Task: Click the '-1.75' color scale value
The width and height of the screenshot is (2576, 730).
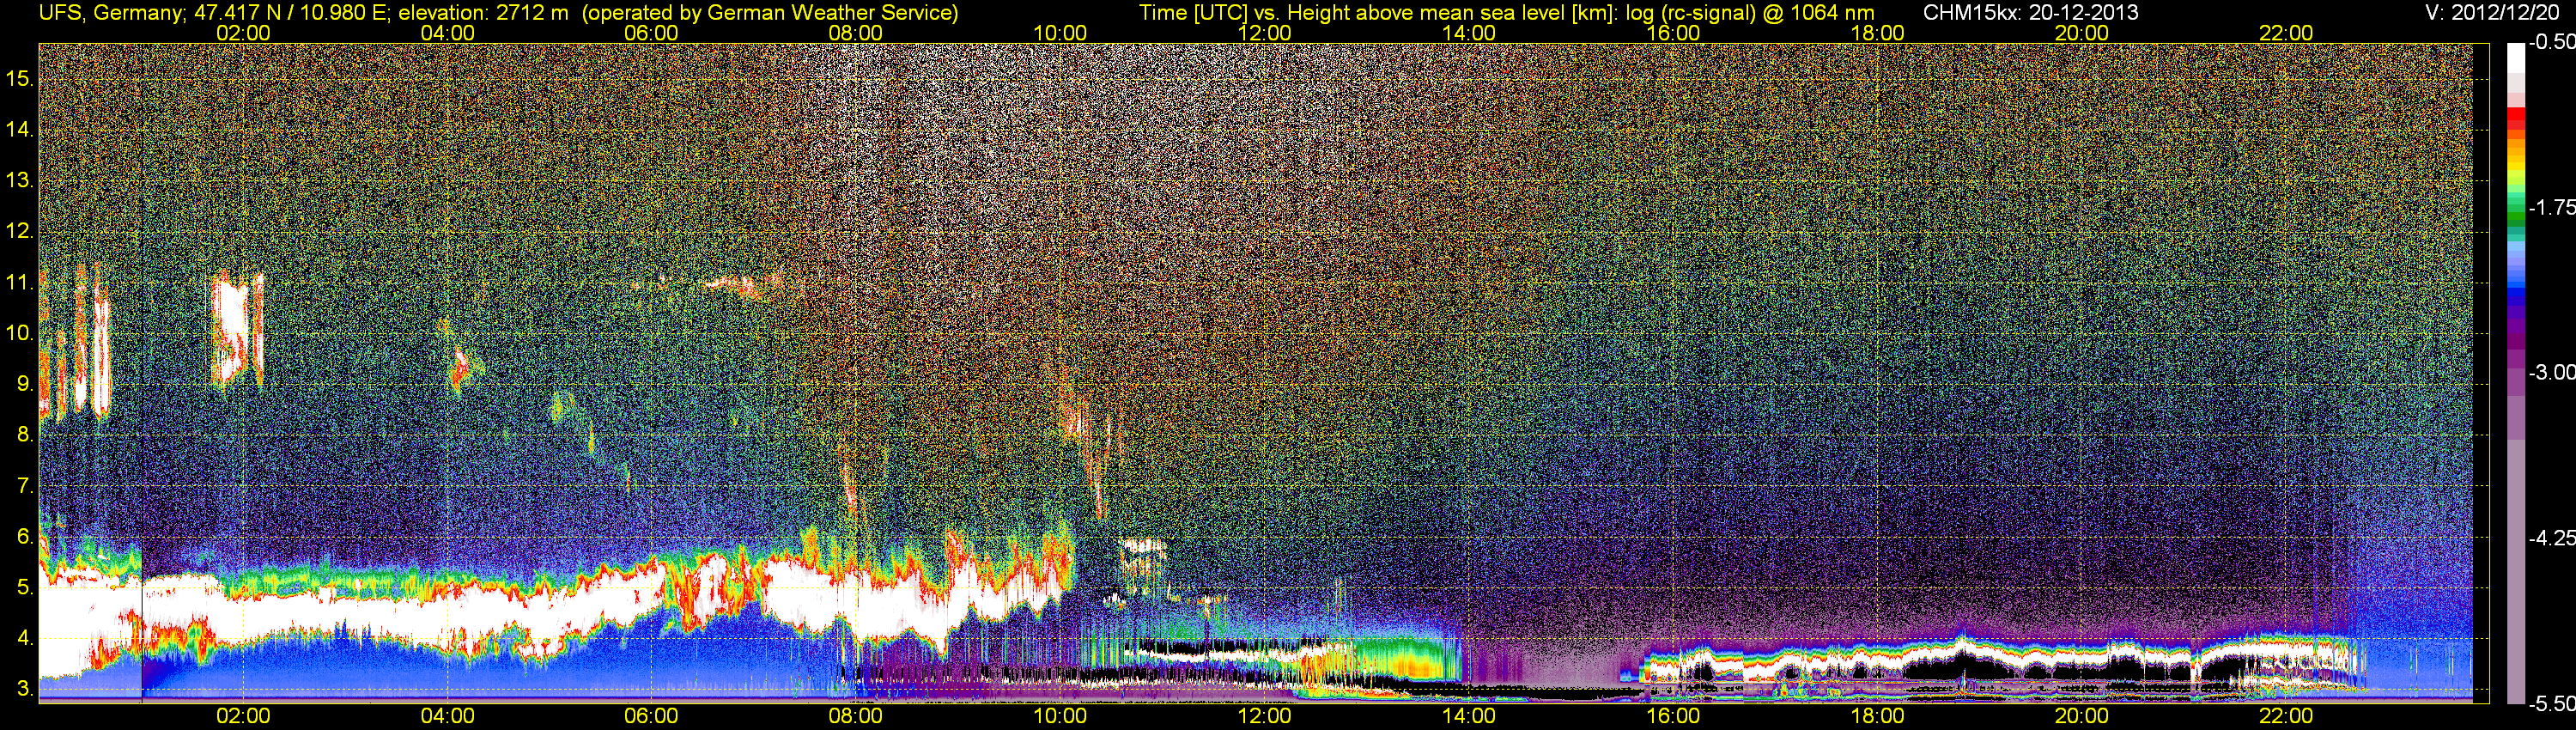Action: coord(2552,208)
